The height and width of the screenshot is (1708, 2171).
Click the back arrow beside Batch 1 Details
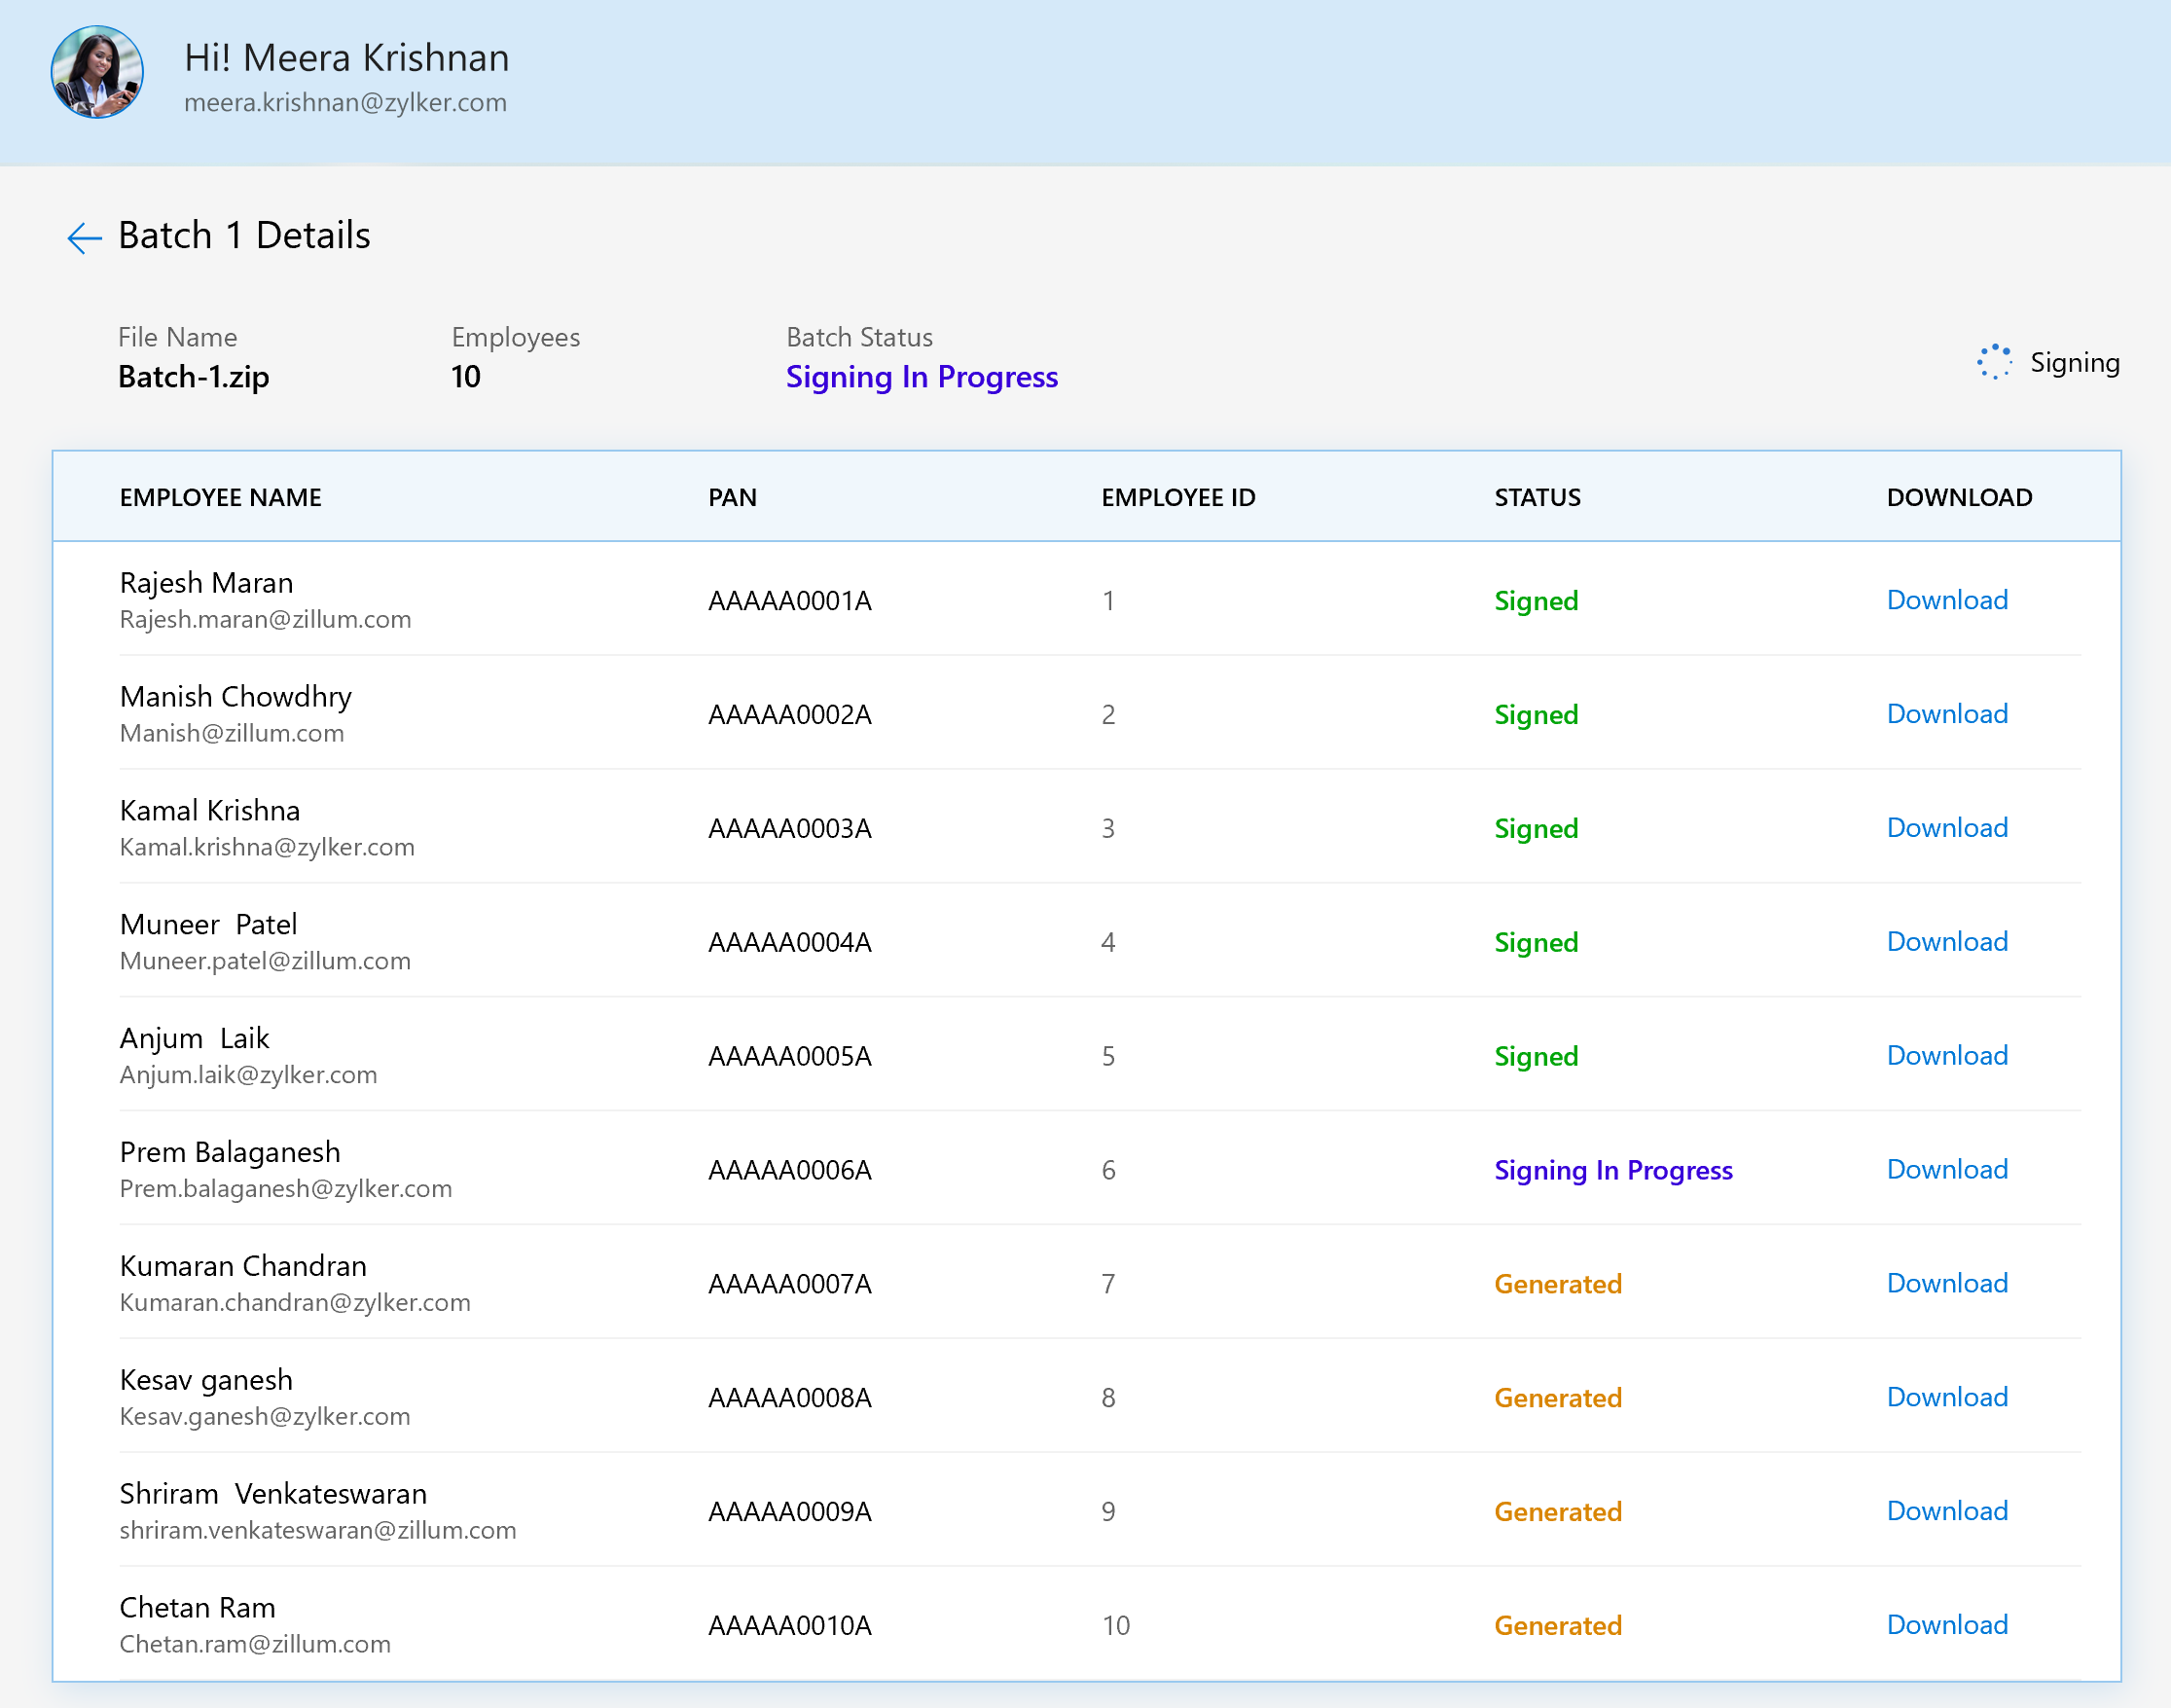coord(84,237)
